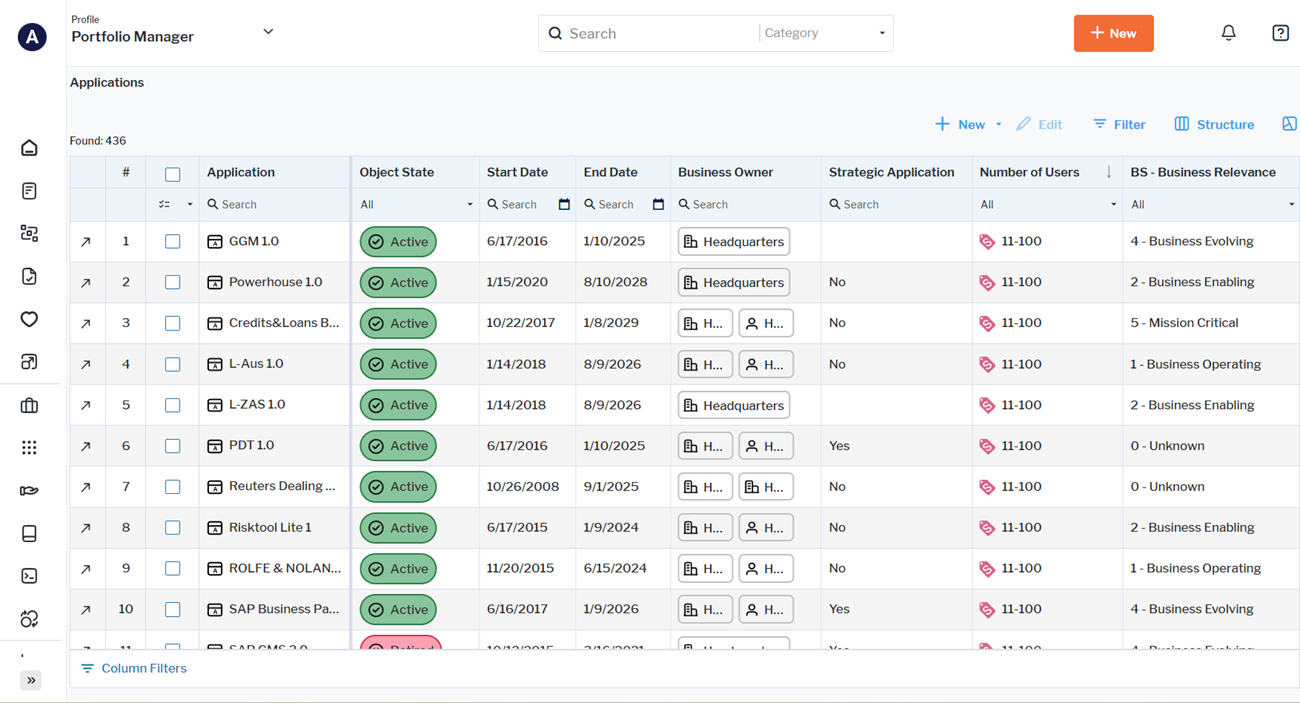1300x703 pixels.
Task: Open the Structure option in toolbar
Action: pyautogui.click(x=1214, y=124)
